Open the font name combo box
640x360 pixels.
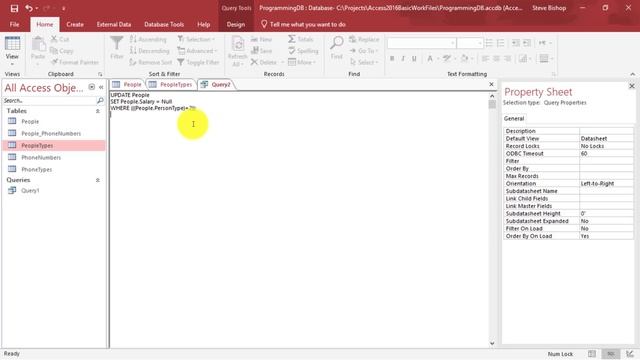coord(421,43)
